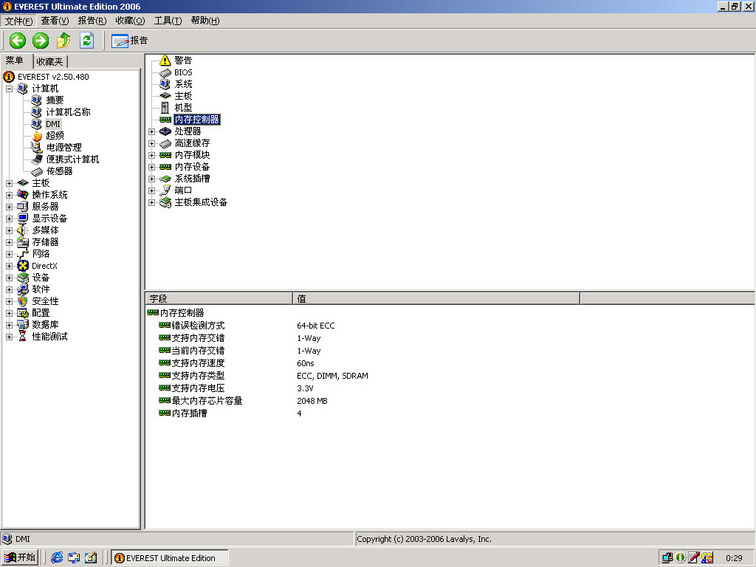Viewport: 756px width, 567px height.
Task: Click the 设备 devices icon
Action: pos(23,278)
